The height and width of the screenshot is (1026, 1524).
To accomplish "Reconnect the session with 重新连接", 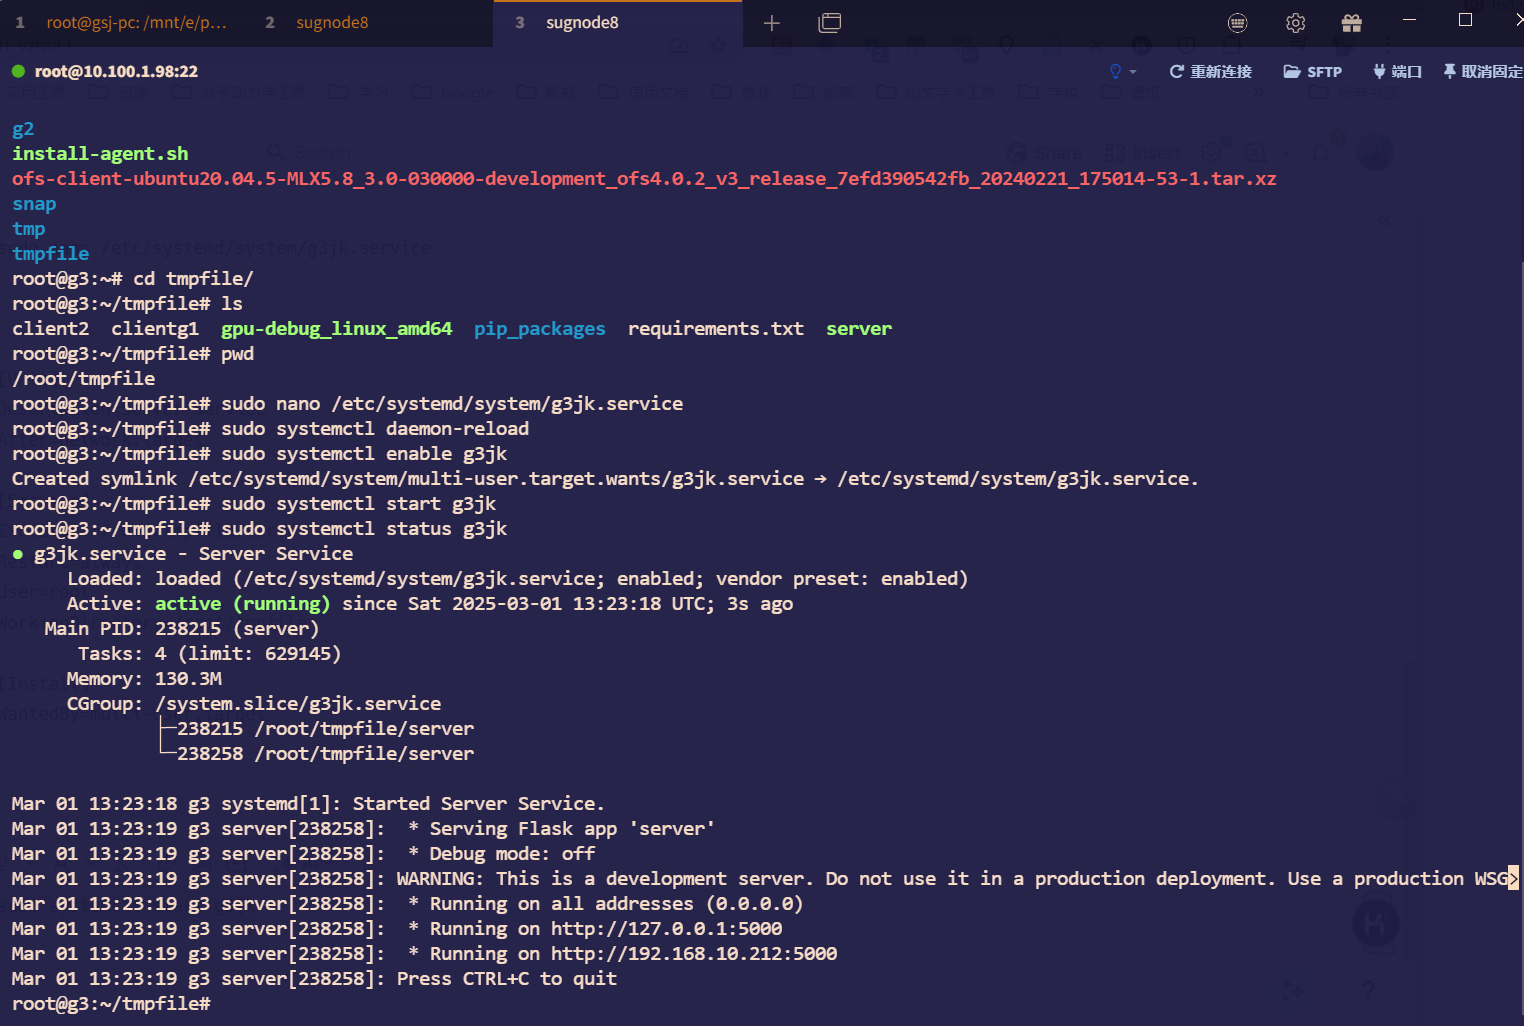I will 1211,71.
